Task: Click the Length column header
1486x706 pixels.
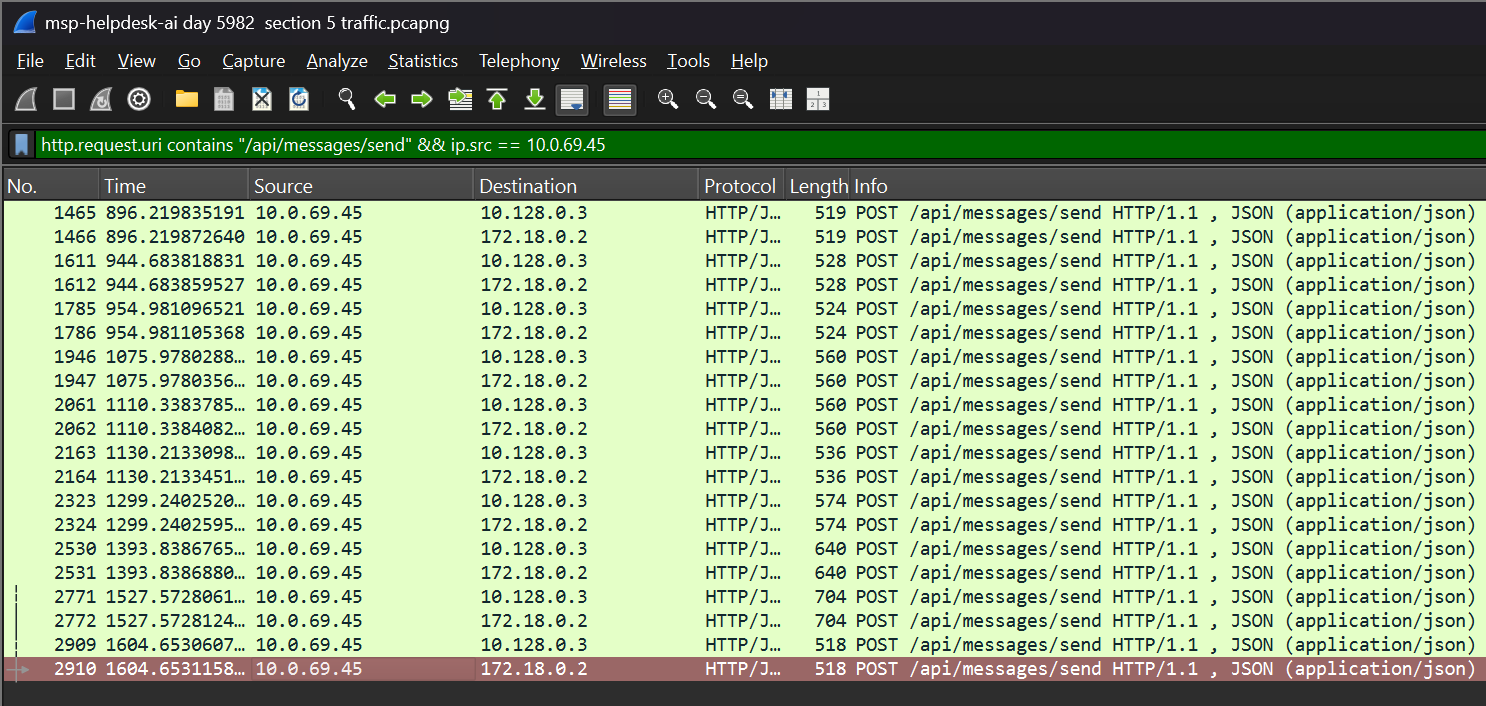Action: click(817, 186)
